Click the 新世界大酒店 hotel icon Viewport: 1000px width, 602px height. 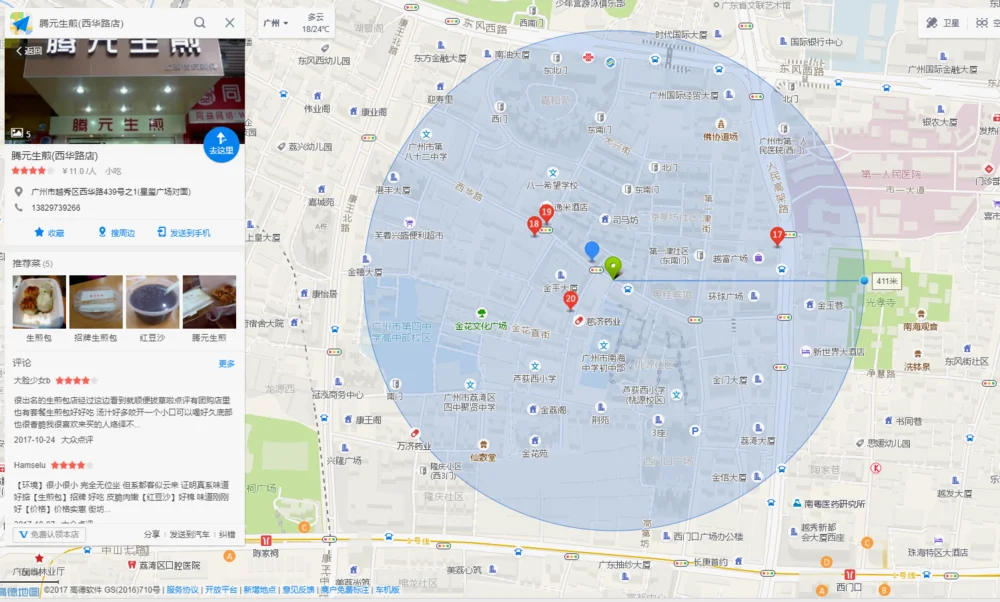click(805, 351)
